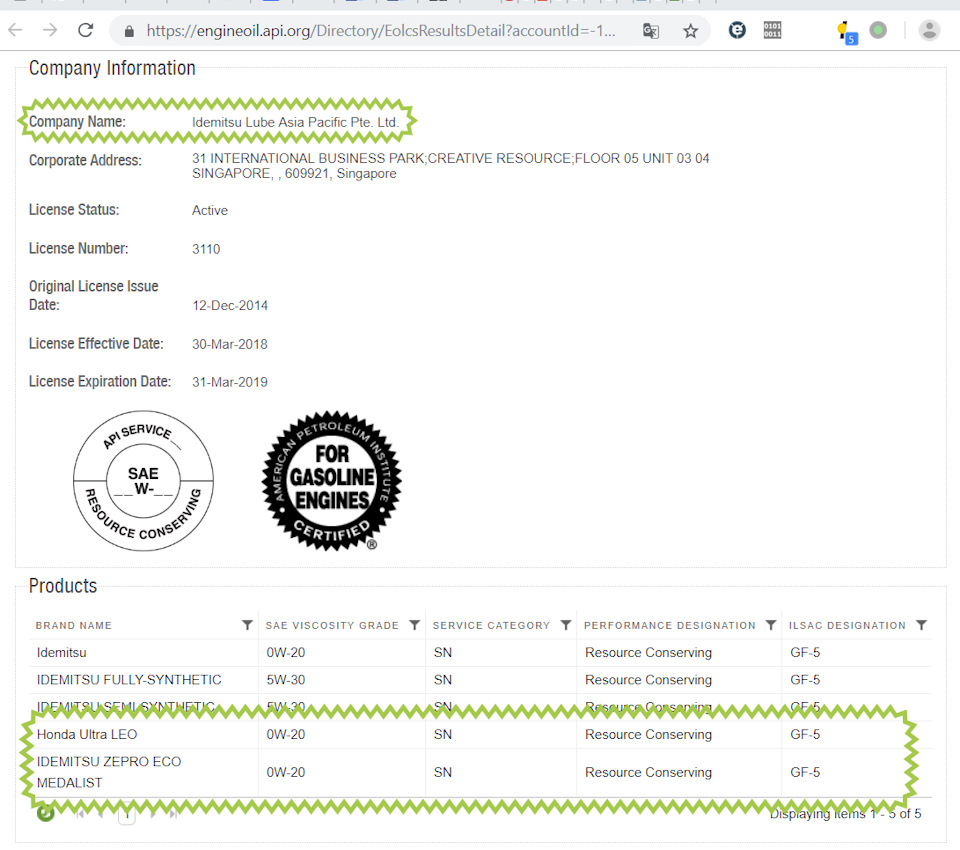The image size is (960, 850).
Task: Select 'IDEMITSU FULLY-SYNTHETIC' brand cell
Action: click(129, 680)
